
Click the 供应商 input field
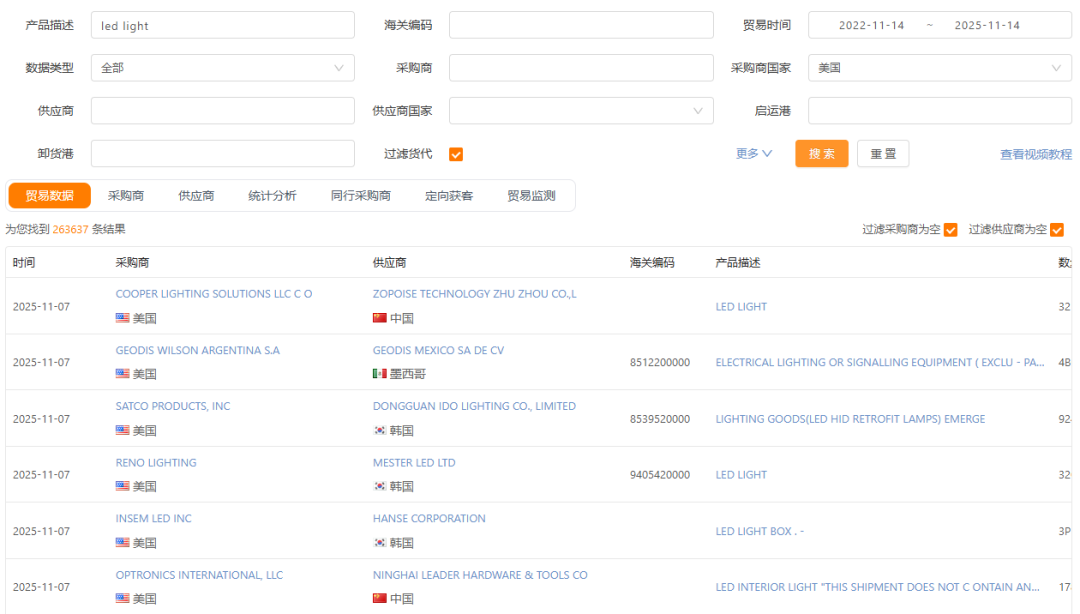click(222, 111)
